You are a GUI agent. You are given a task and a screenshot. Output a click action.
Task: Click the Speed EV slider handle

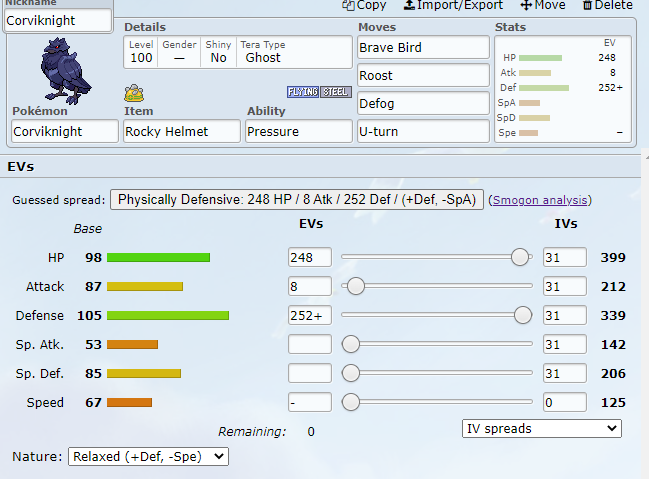351,402
